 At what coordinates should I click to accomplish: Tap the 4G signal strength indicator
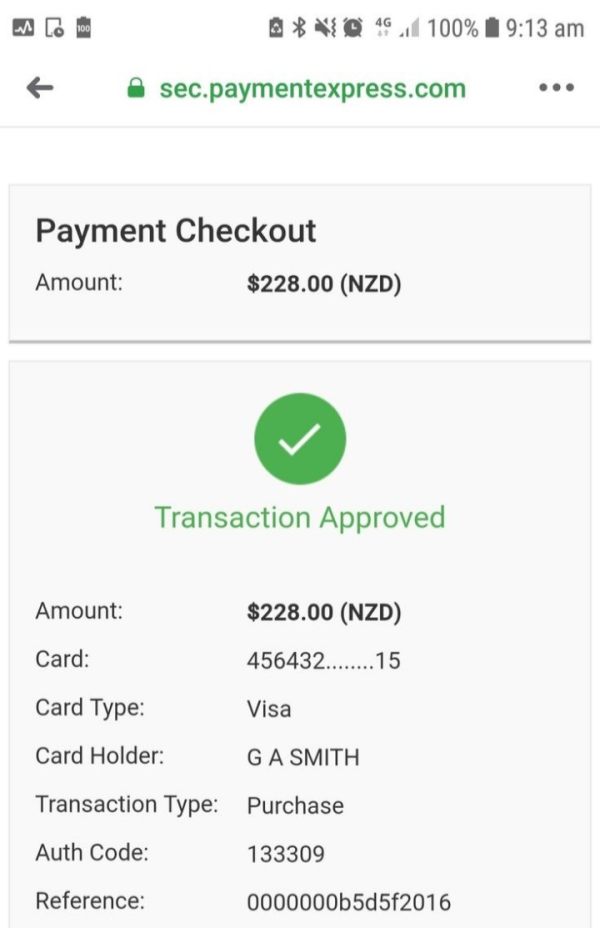click(395, 28)
